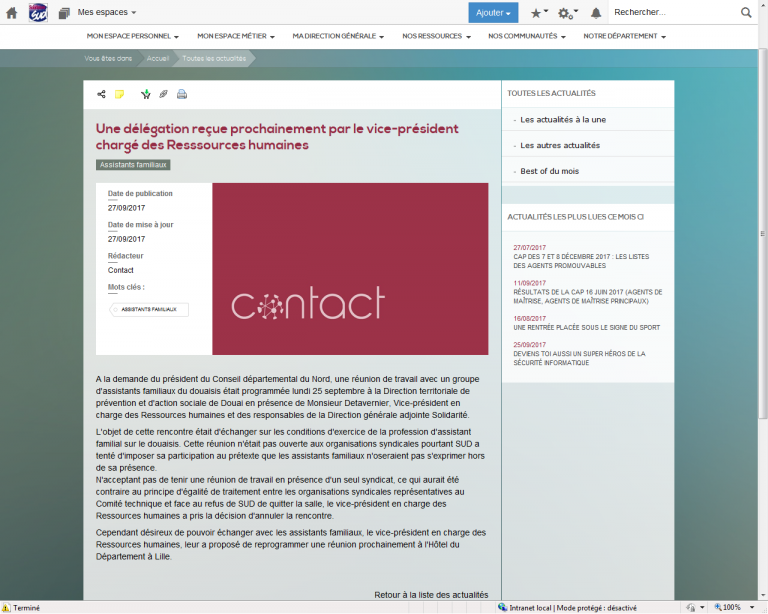Click the article headline text
This screenshot has height=614, width=768.
coord(277,137)
